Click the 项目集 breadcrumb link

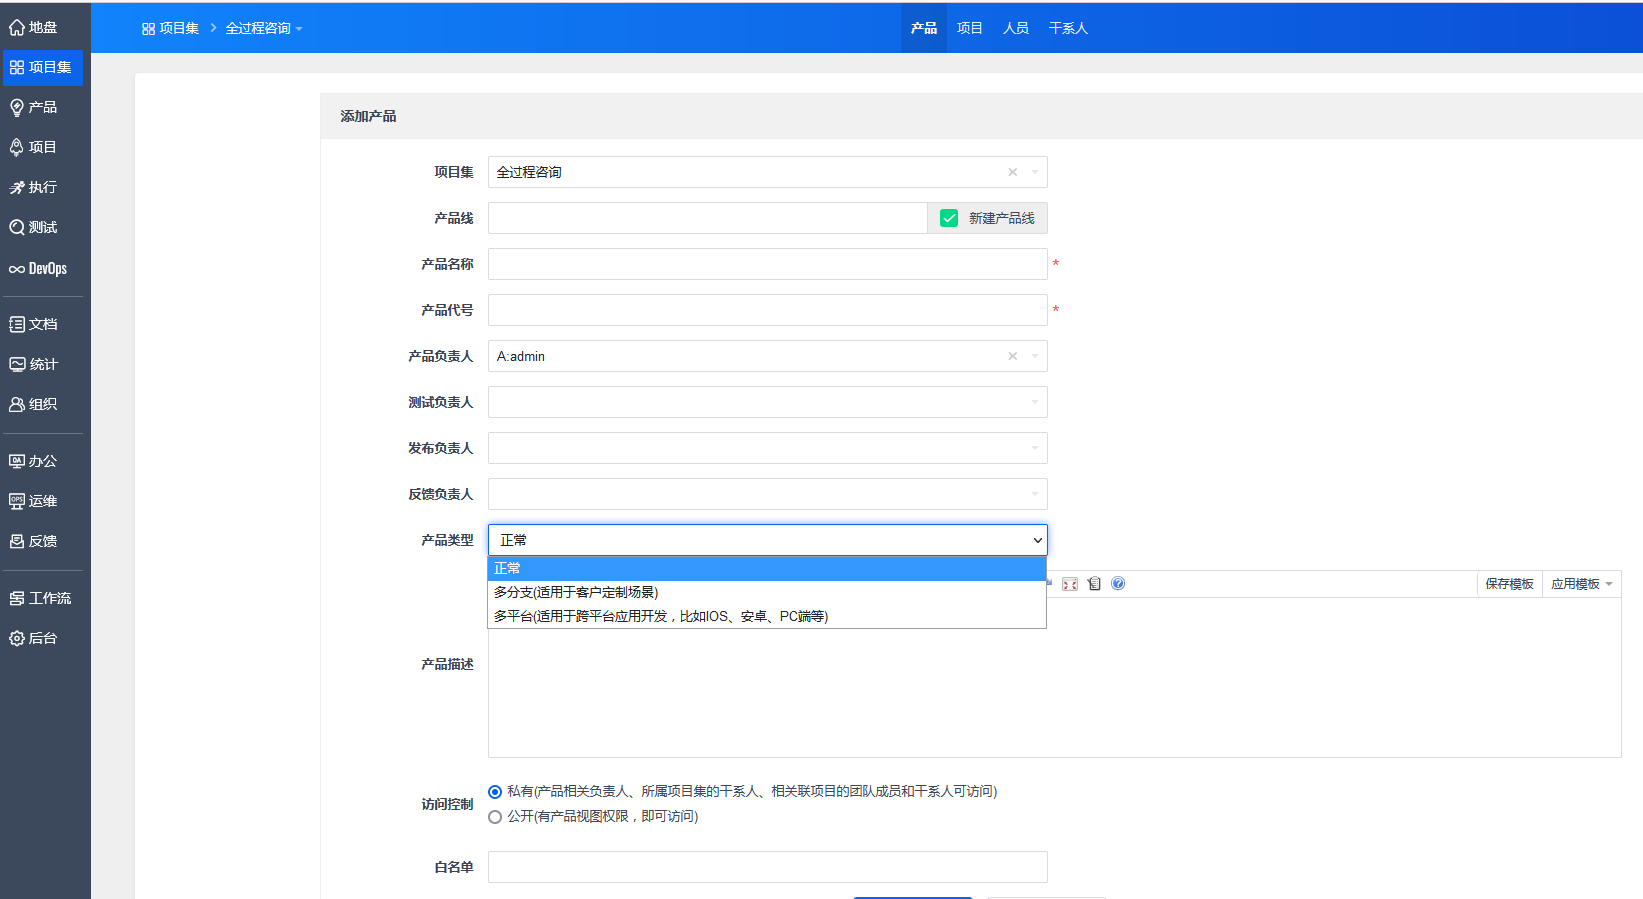coord(171,28)
